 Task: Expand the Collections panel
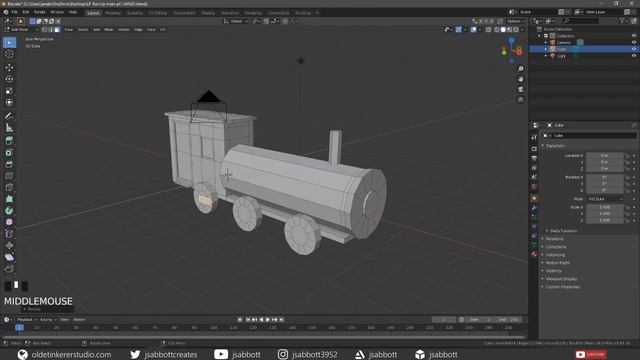[x=556, y=247]
